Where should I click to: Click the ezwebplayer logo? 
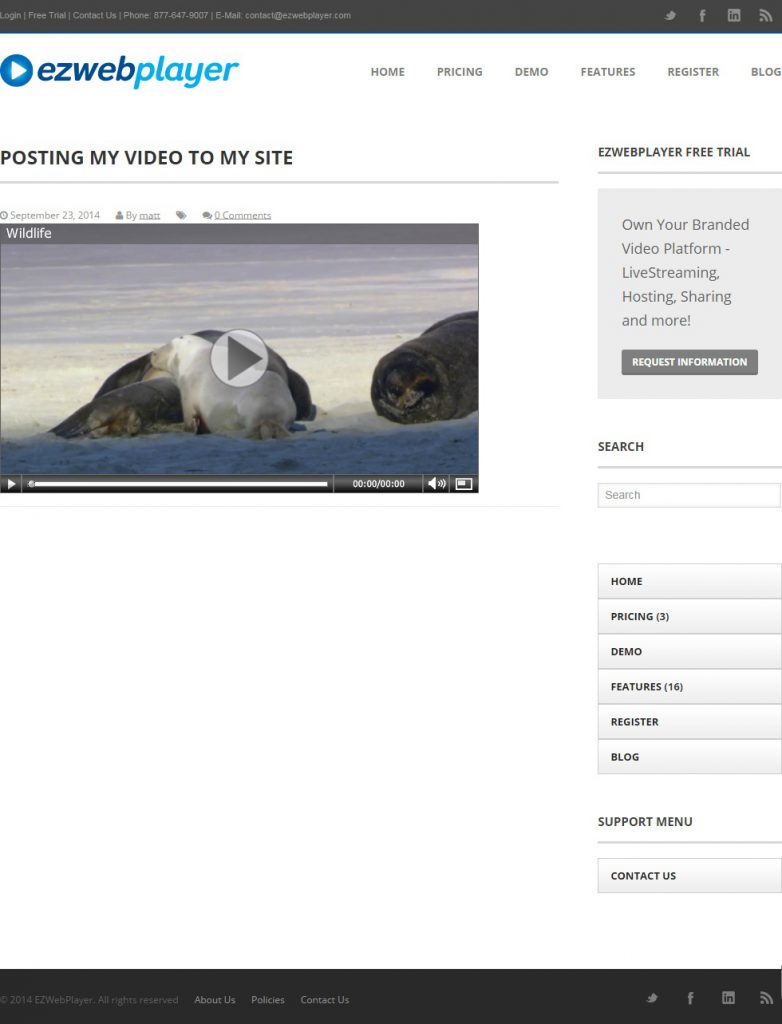coord(120,71)
